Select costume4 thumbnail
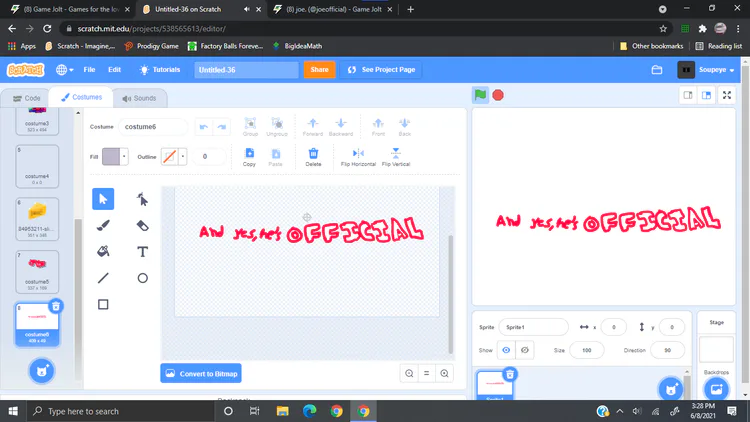 click(x=37, y=167)
